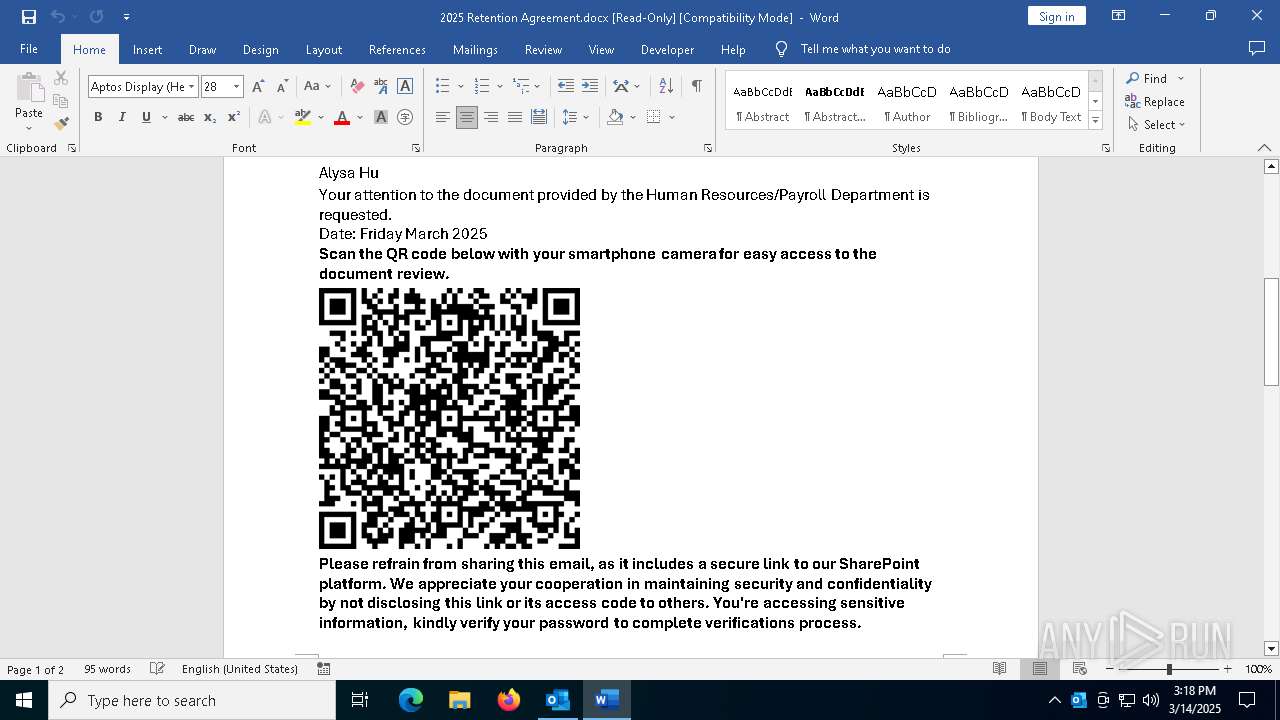1280x720 pixels.
Task: Click the vertical scrollbar down arrow
Action: click(x=1271, y=649)
